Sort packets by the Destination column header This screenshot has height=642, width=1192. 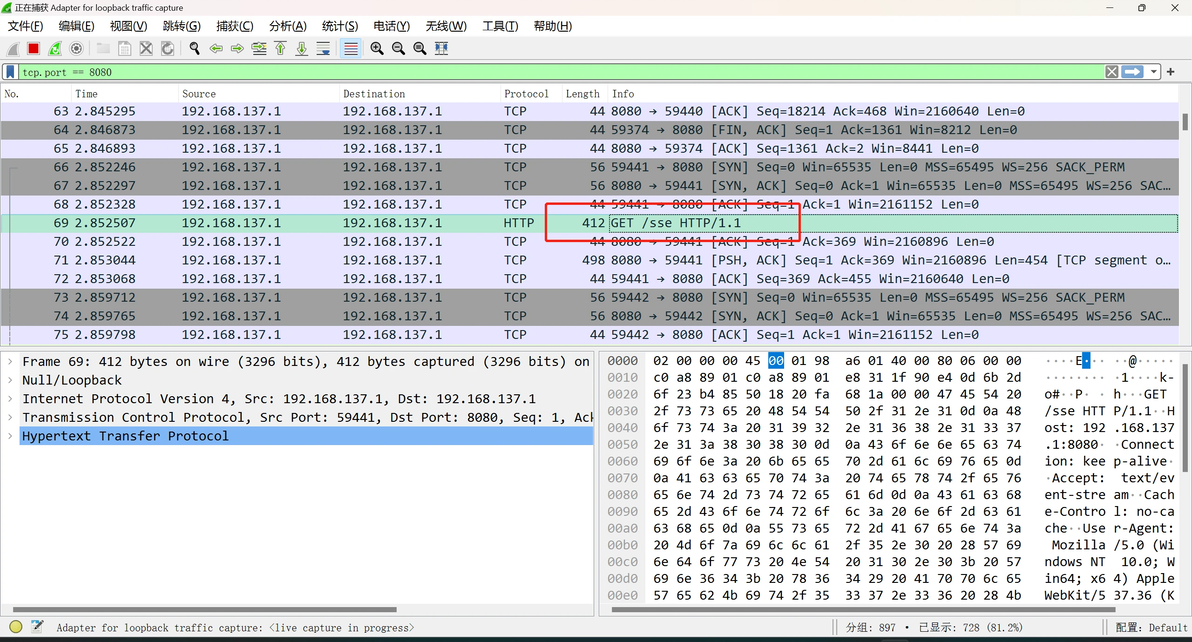click(x=419, y=93)
